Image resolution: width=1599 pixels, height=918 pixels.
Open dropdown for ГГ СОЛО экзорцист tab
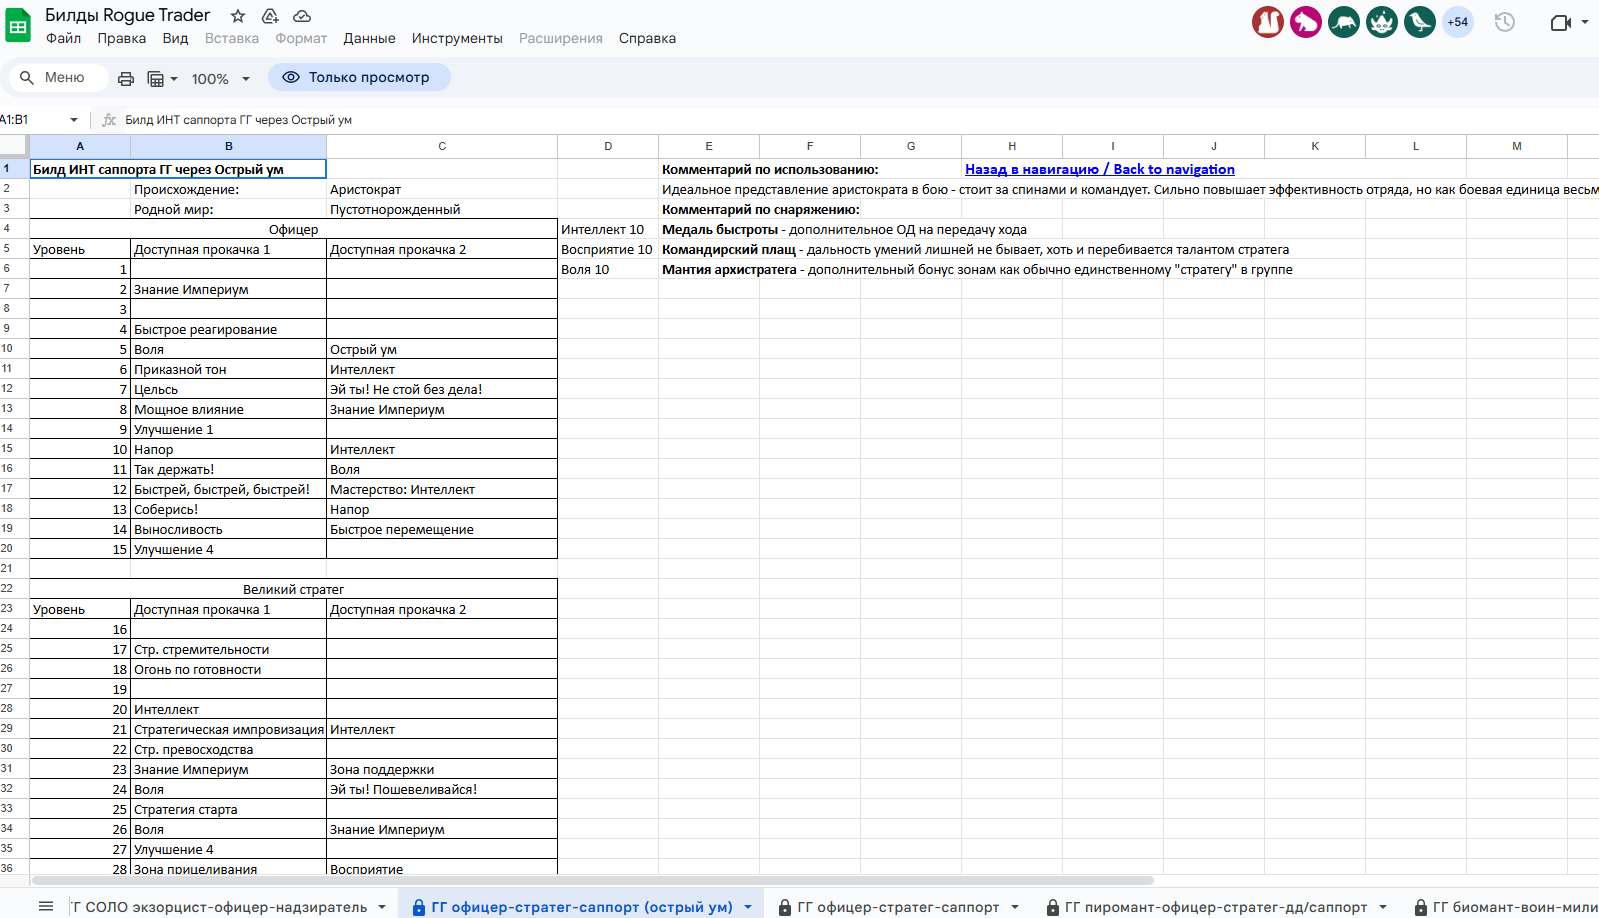[382, 907]
